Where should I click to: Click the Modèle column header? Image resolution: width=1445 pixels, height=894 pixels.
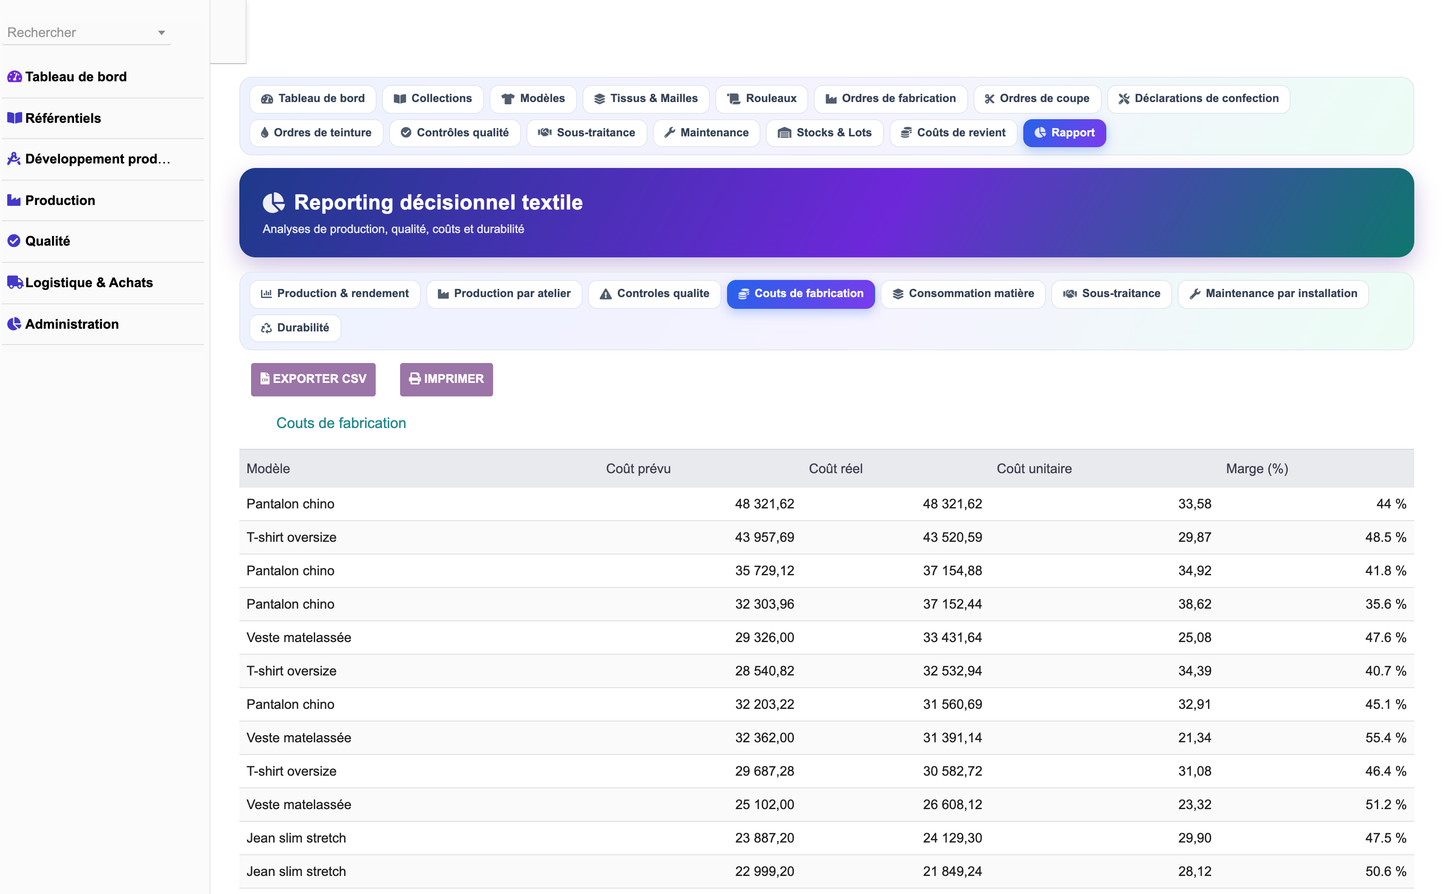coord(268,469)
